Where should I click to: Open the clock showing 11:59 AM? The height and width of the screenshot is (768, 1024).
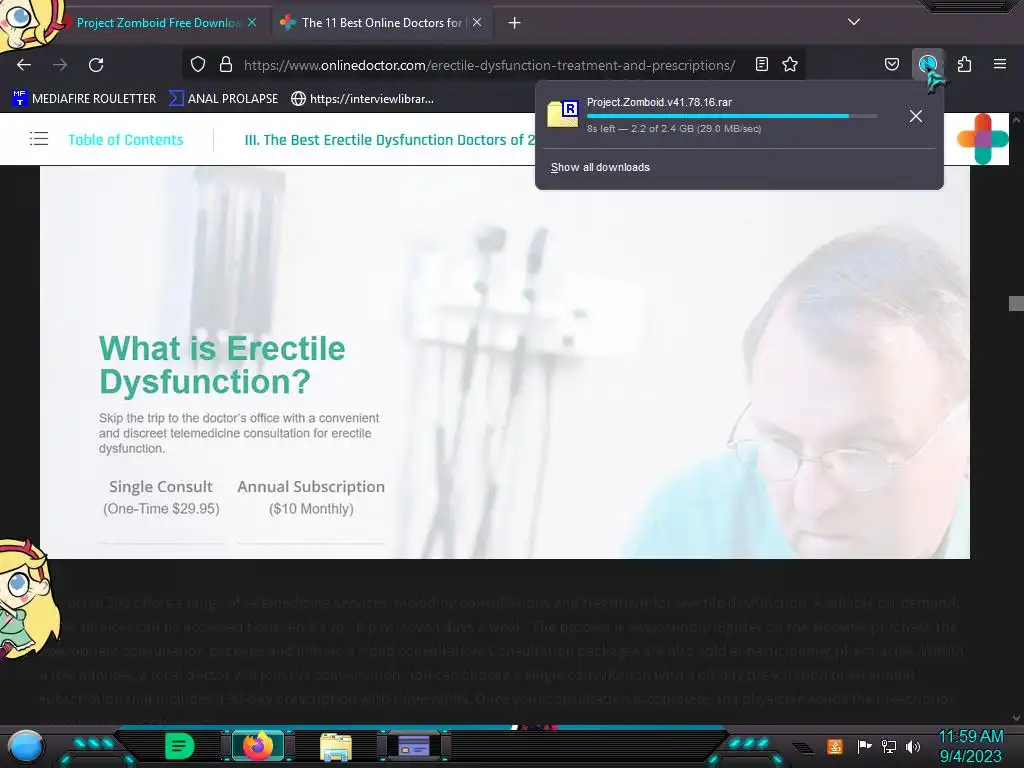[x=970, y=746]
